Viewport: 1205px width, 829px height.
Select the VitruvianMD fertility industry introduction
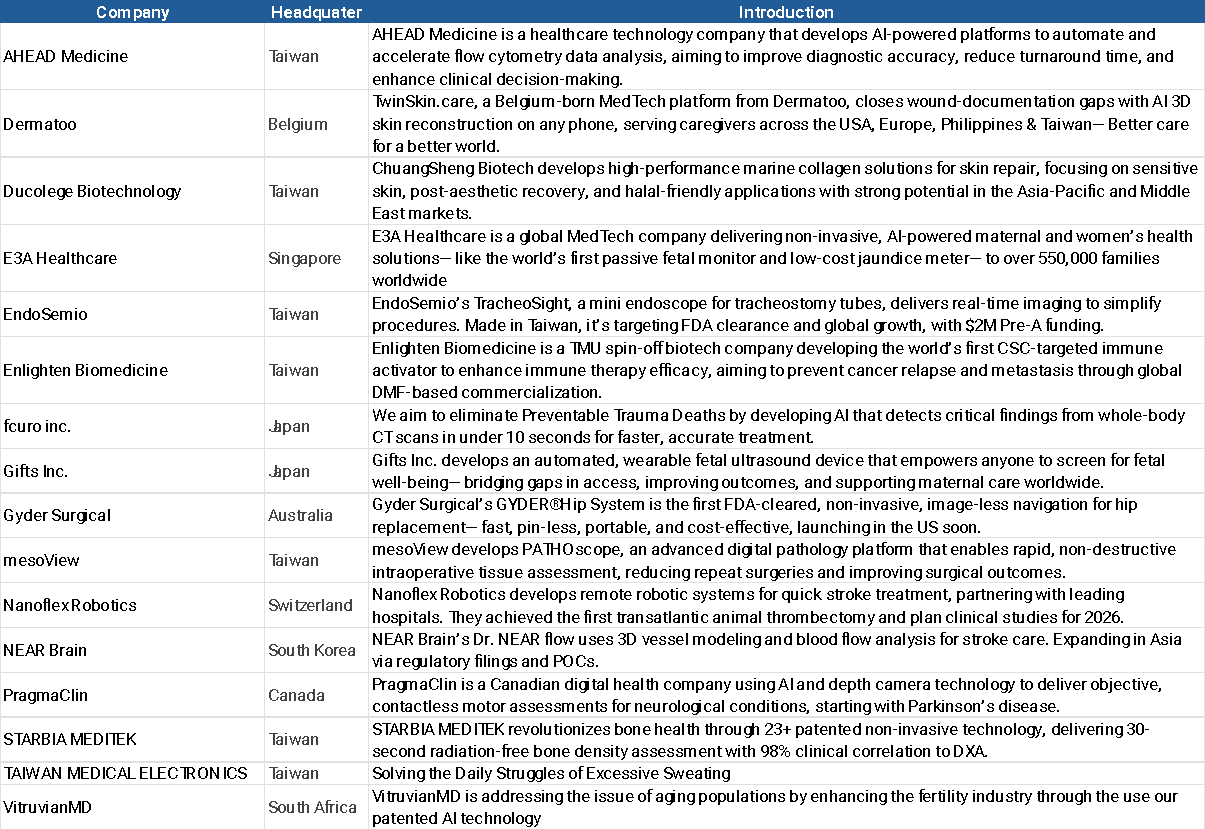[x=786, y=807]
